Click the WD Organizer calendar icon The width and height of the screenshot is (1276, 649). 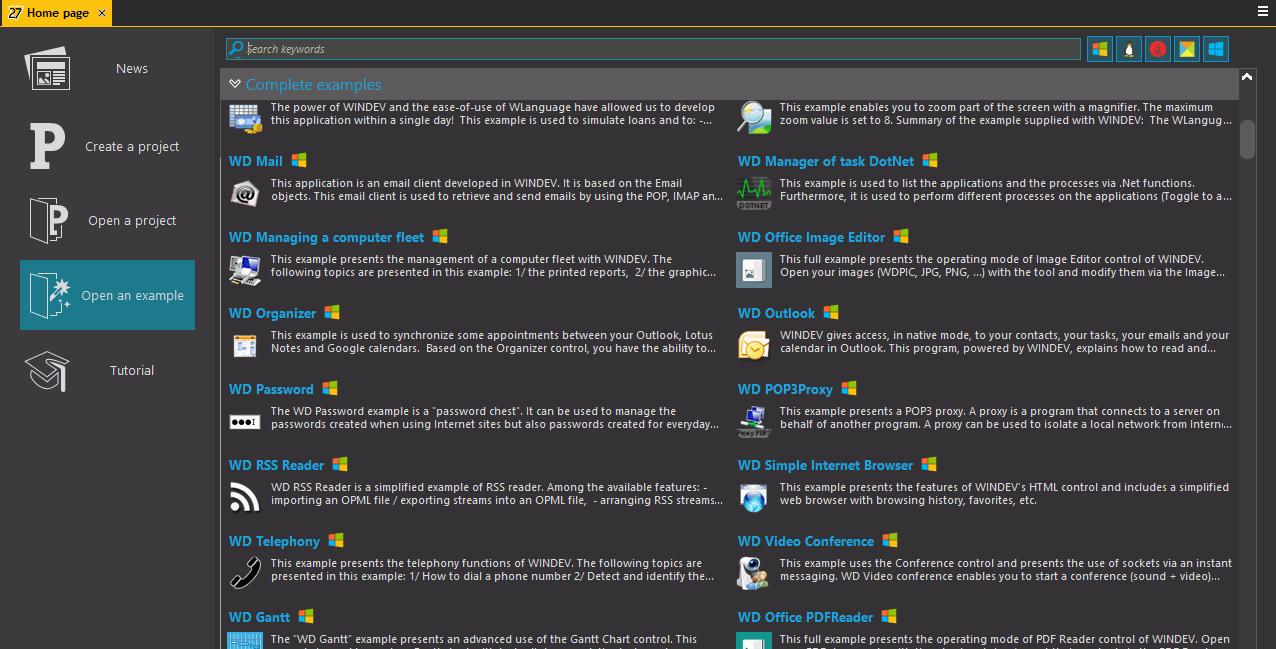point(245,345)
